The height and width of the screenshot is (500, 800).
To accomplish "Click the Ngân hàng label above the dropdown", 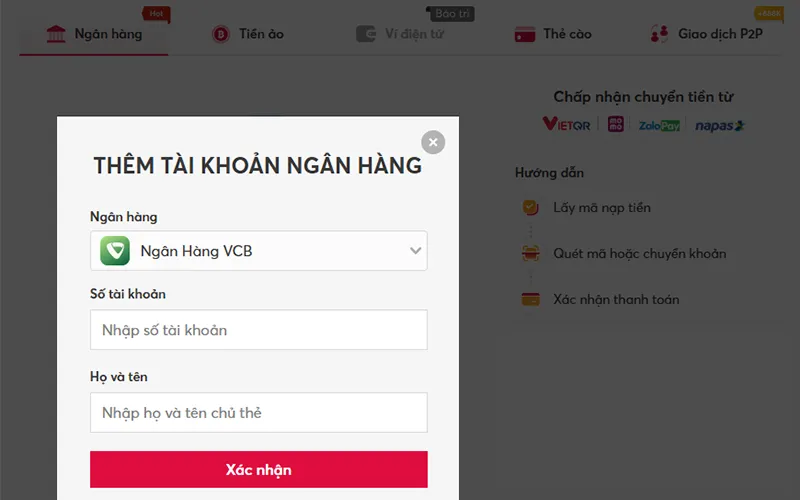I will pyautogui.click(x=123, y=217).
